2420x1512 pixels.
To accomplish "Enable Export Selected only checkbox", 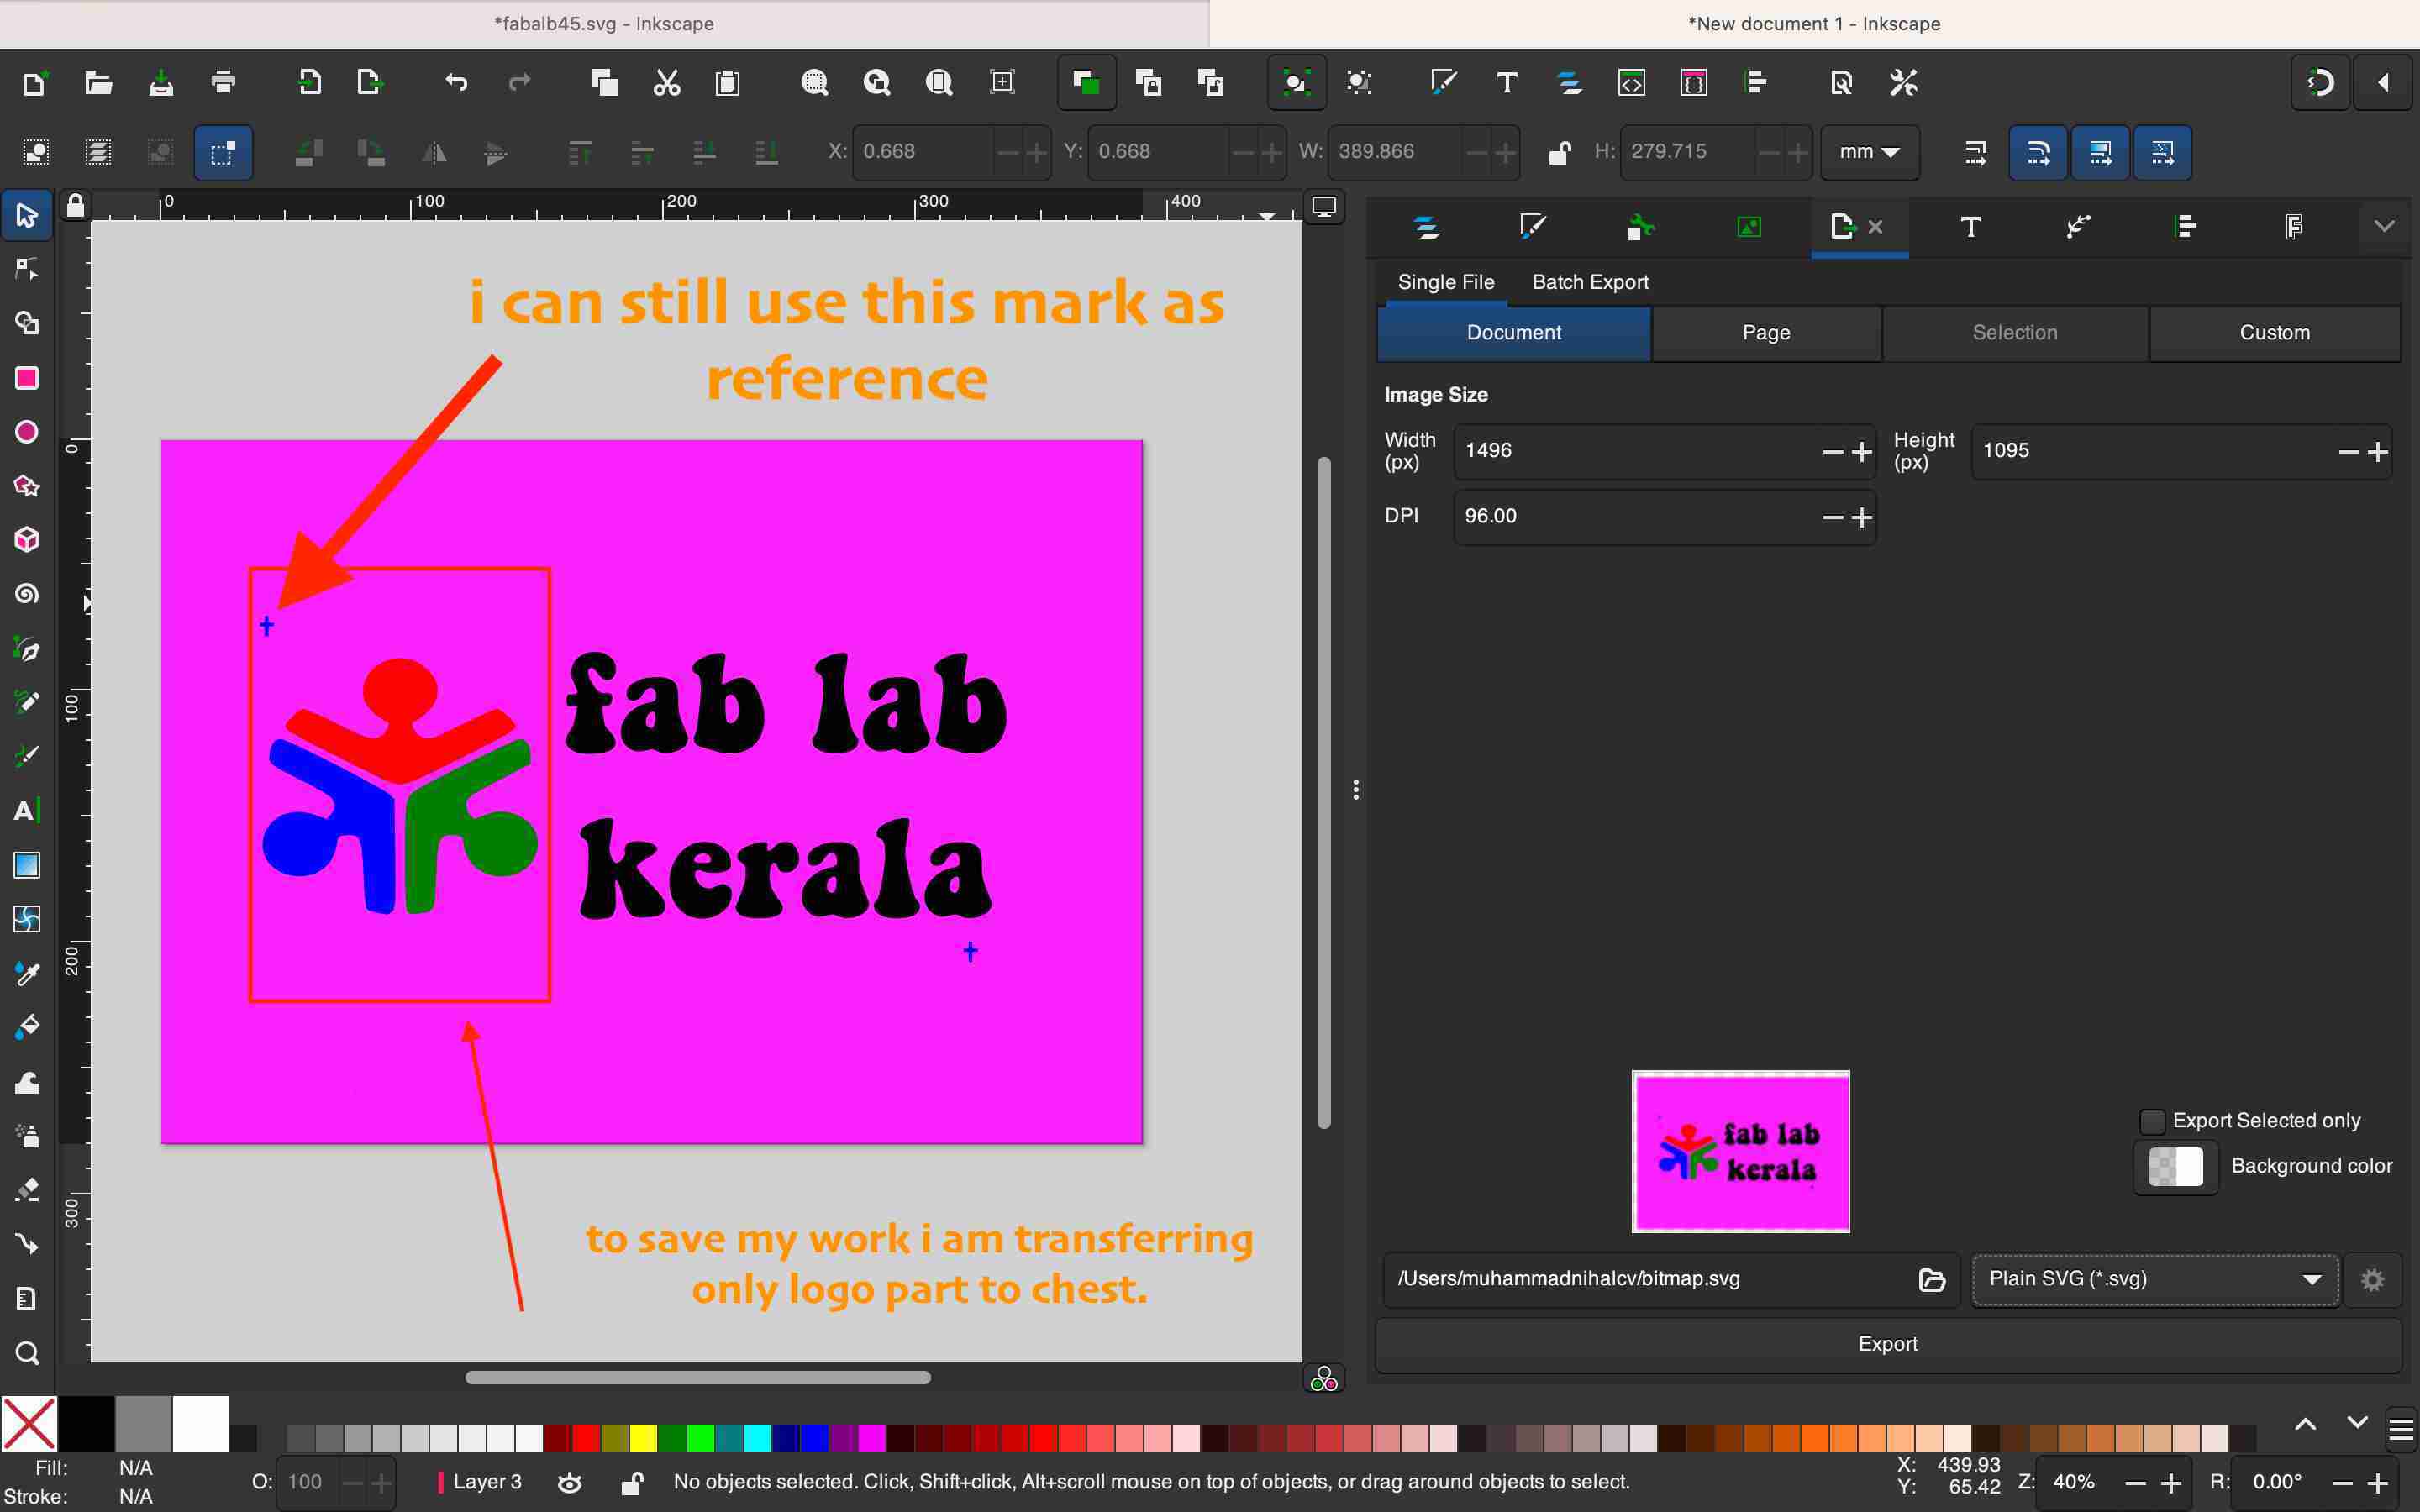I will (2152, 1121).
